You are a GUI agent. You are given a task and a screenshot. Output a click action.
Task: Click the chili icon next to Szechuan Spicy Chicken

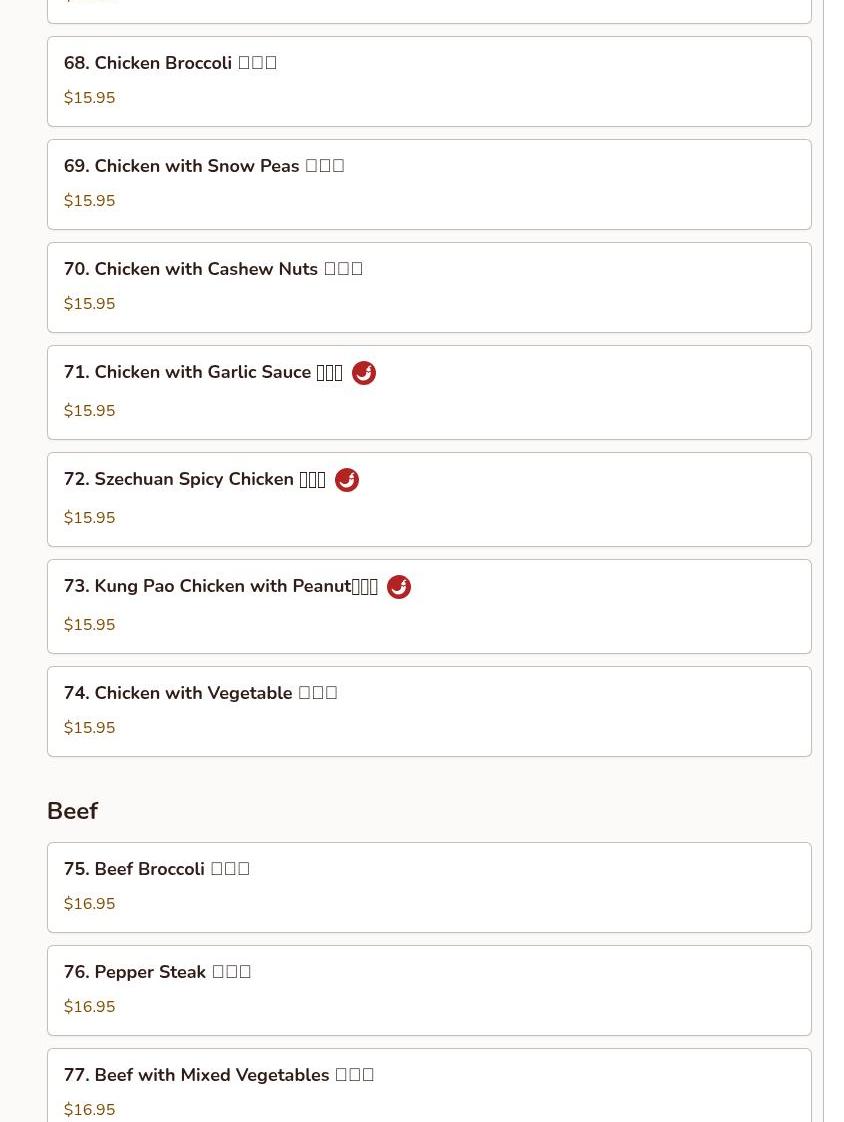coord(347,480)
